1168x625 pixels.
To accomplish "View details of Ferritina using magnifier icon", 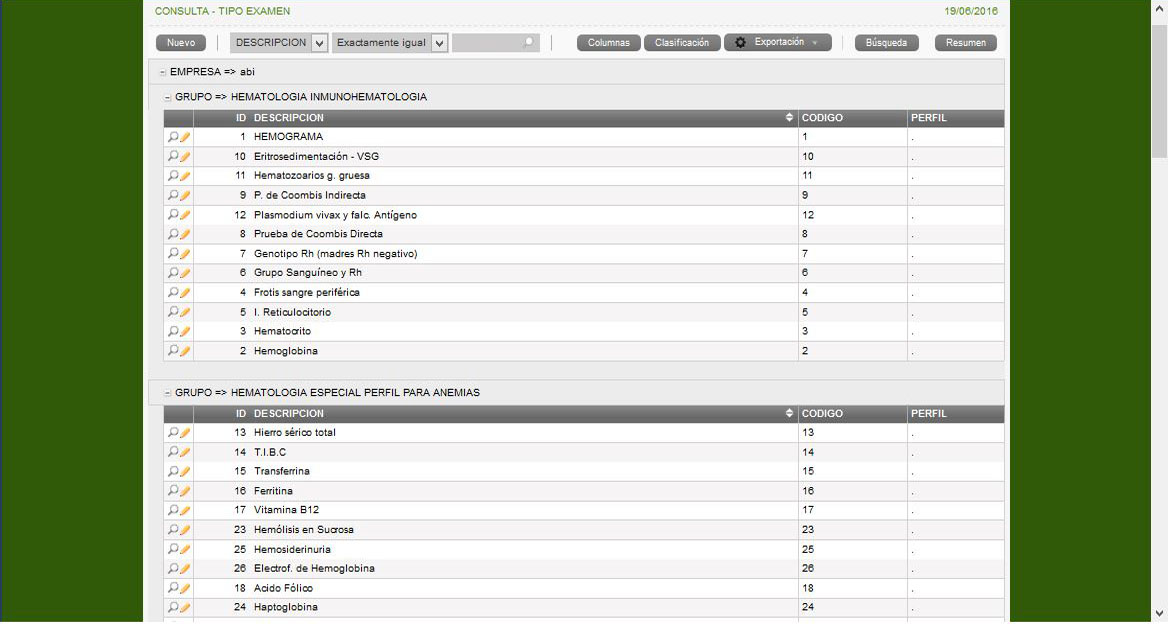I will click(x=173, y=491).
